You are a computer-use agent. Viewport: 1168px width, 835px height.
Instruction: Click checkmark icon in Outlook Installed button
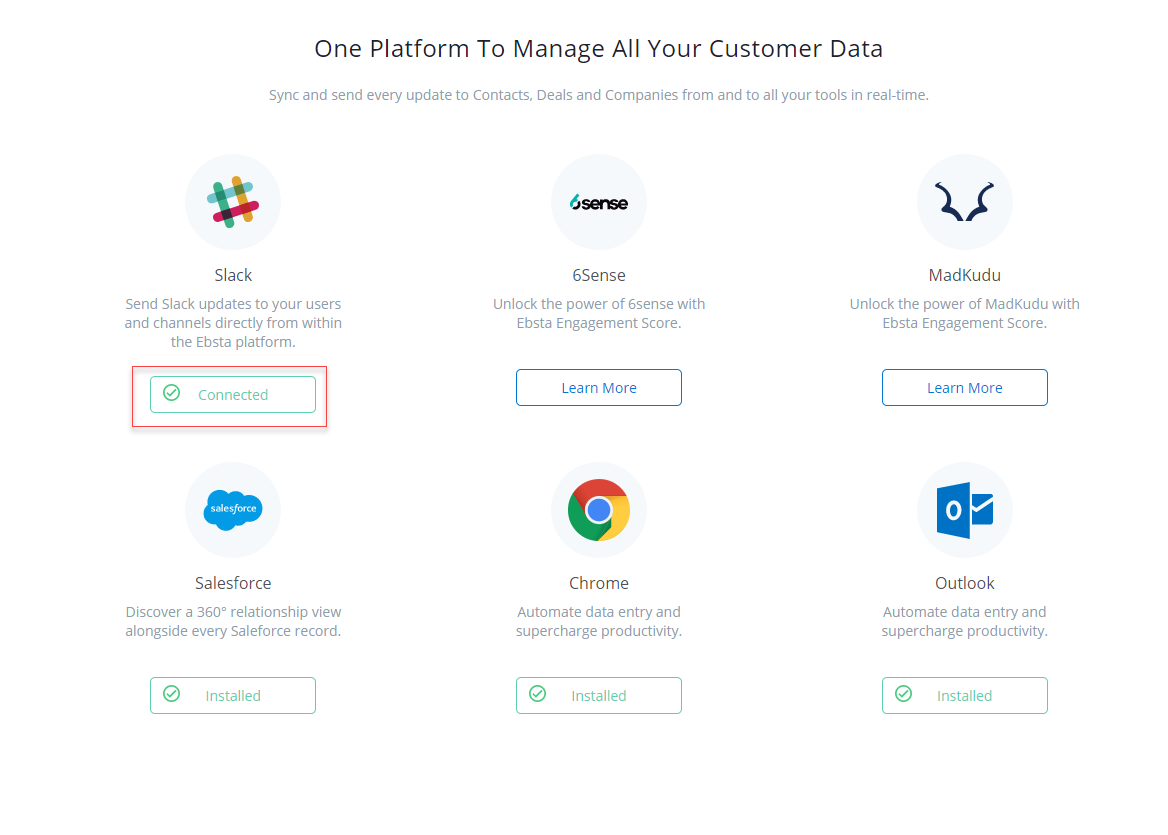click(903, 694)
